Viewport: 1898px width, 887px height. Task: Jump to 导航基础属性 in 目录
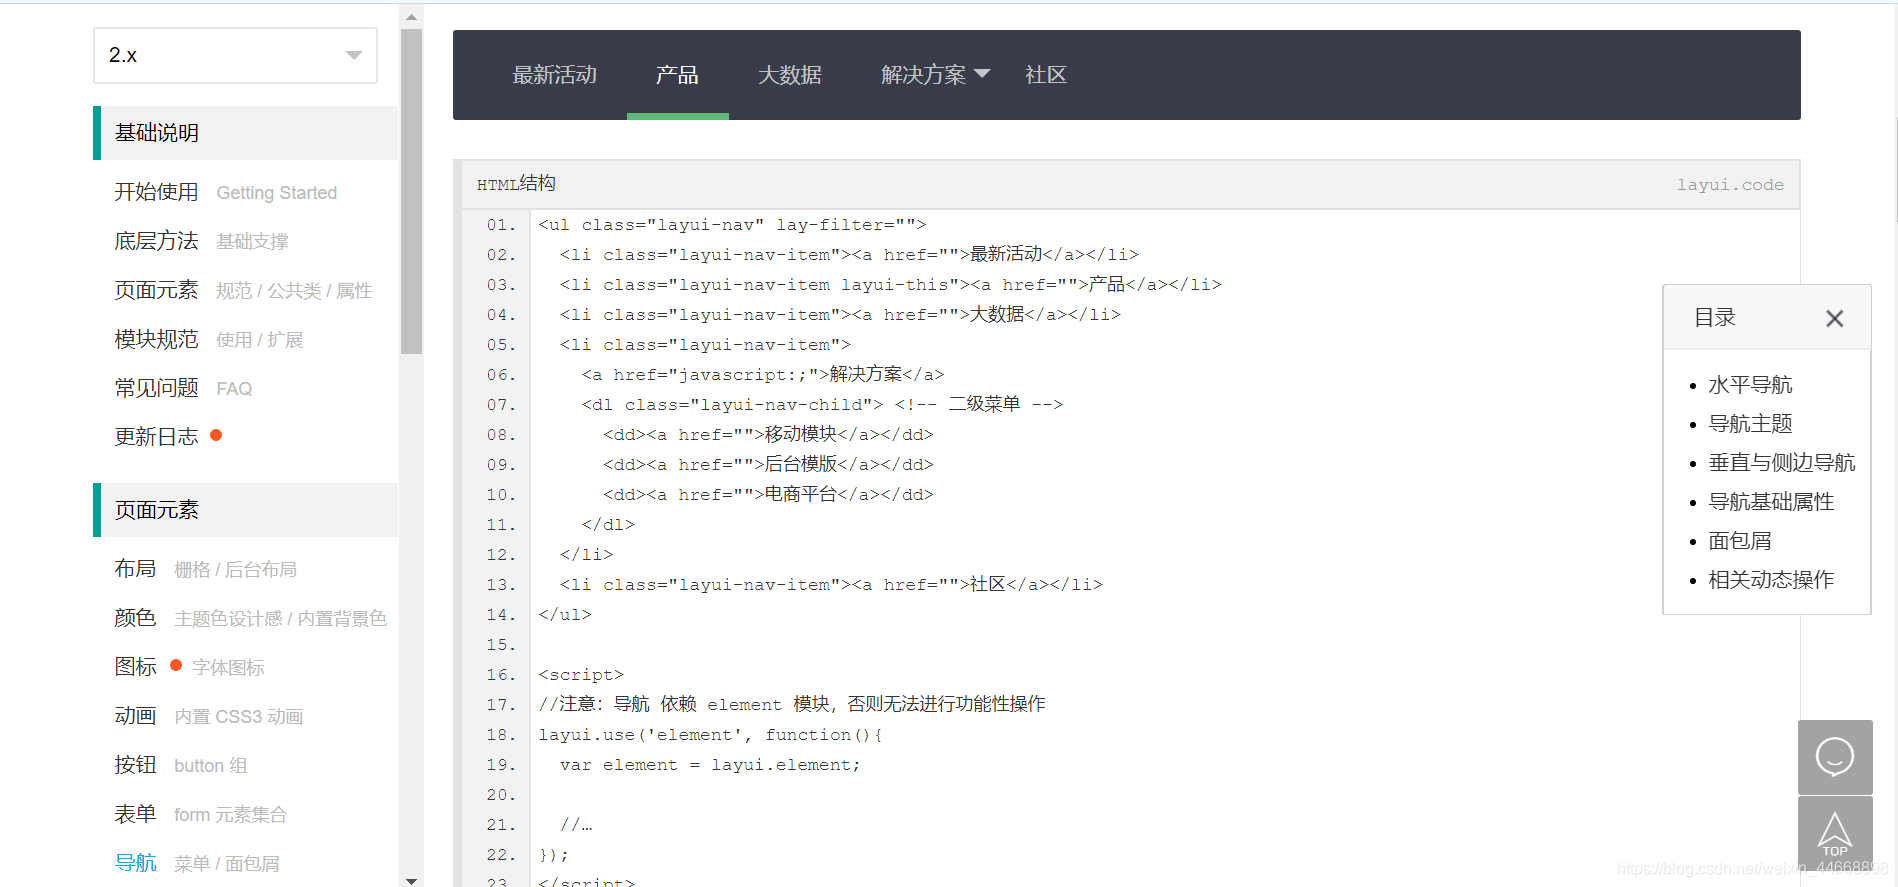1771,502
